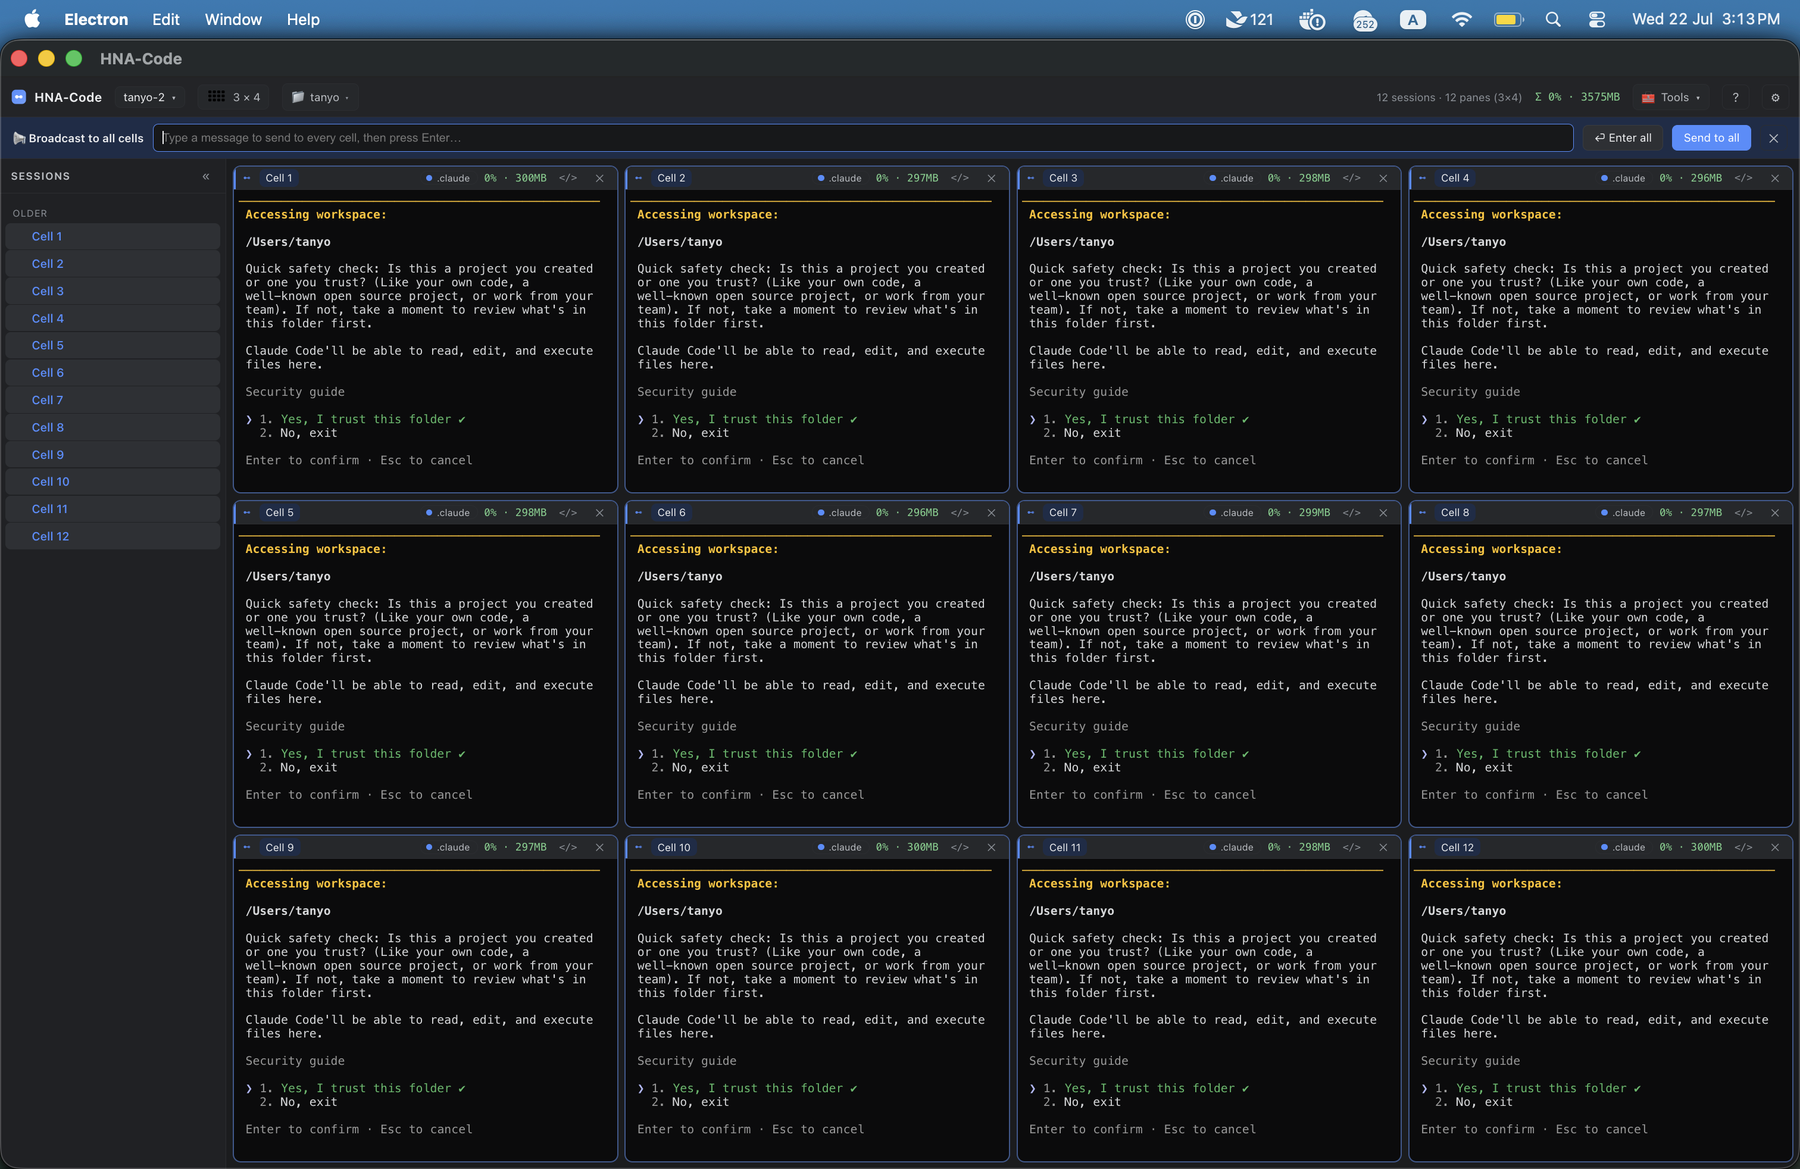Click the '12 sessions · 12 panes (3×4)' status text
The height and width of the screenshot is (1169, 1800).
click(x=1449, y=97)
